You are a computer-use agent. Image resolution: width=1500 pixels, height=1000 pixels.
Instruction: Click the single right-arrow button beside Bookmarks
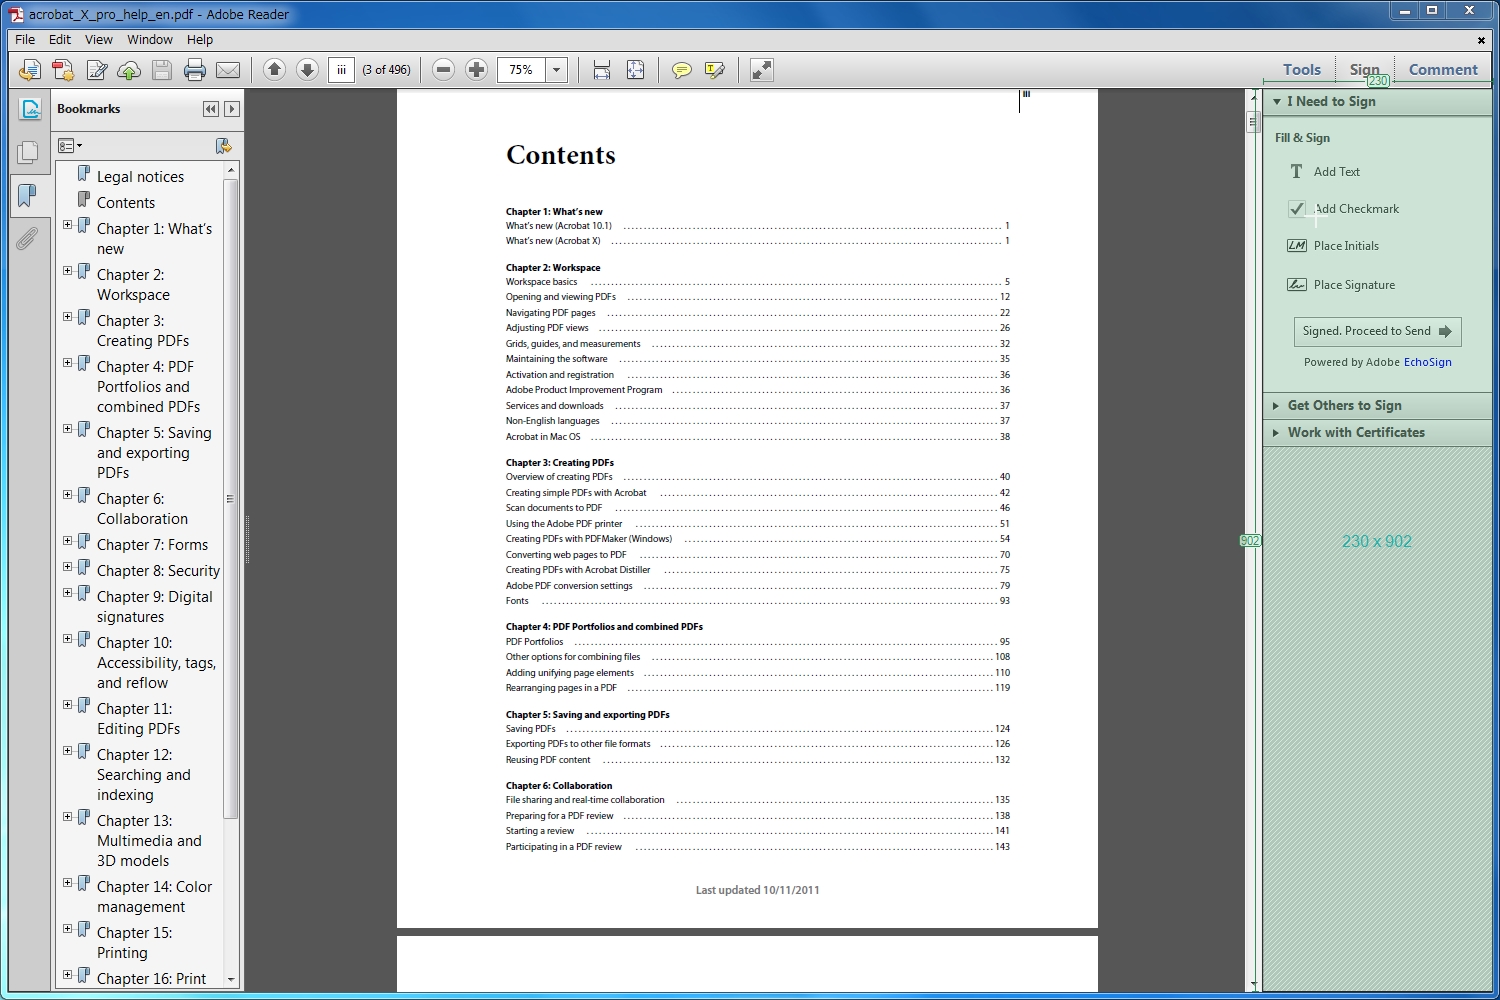click(x=232, y=109)
